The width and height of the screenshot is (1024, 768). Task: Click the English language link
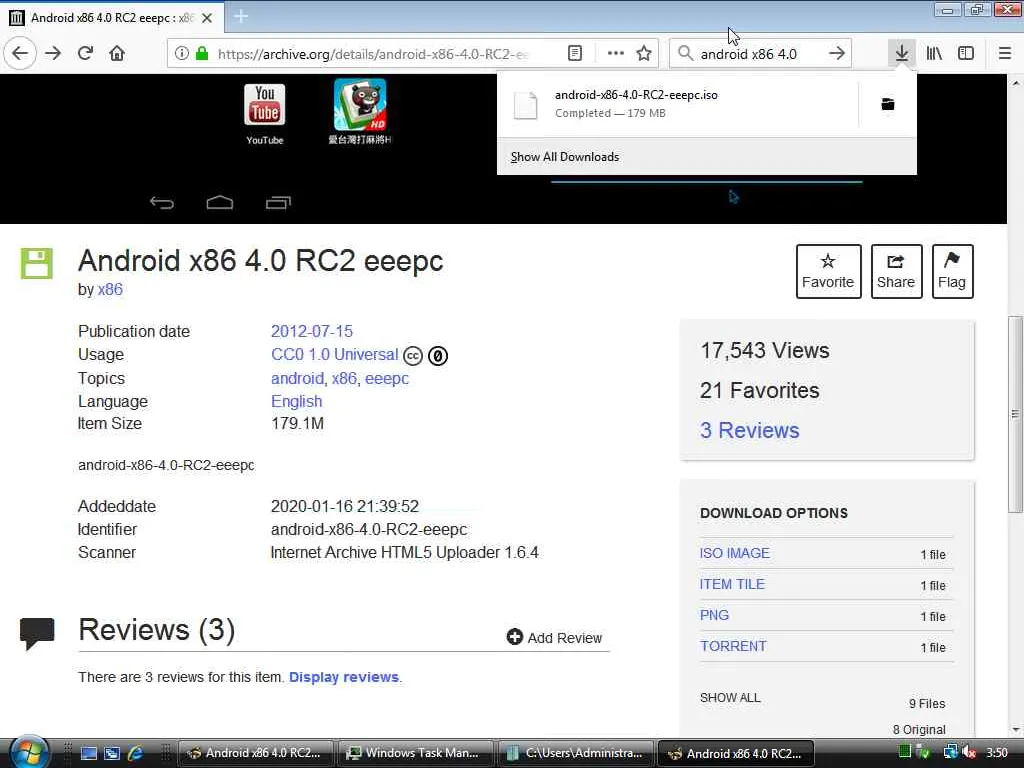[296, 401]
